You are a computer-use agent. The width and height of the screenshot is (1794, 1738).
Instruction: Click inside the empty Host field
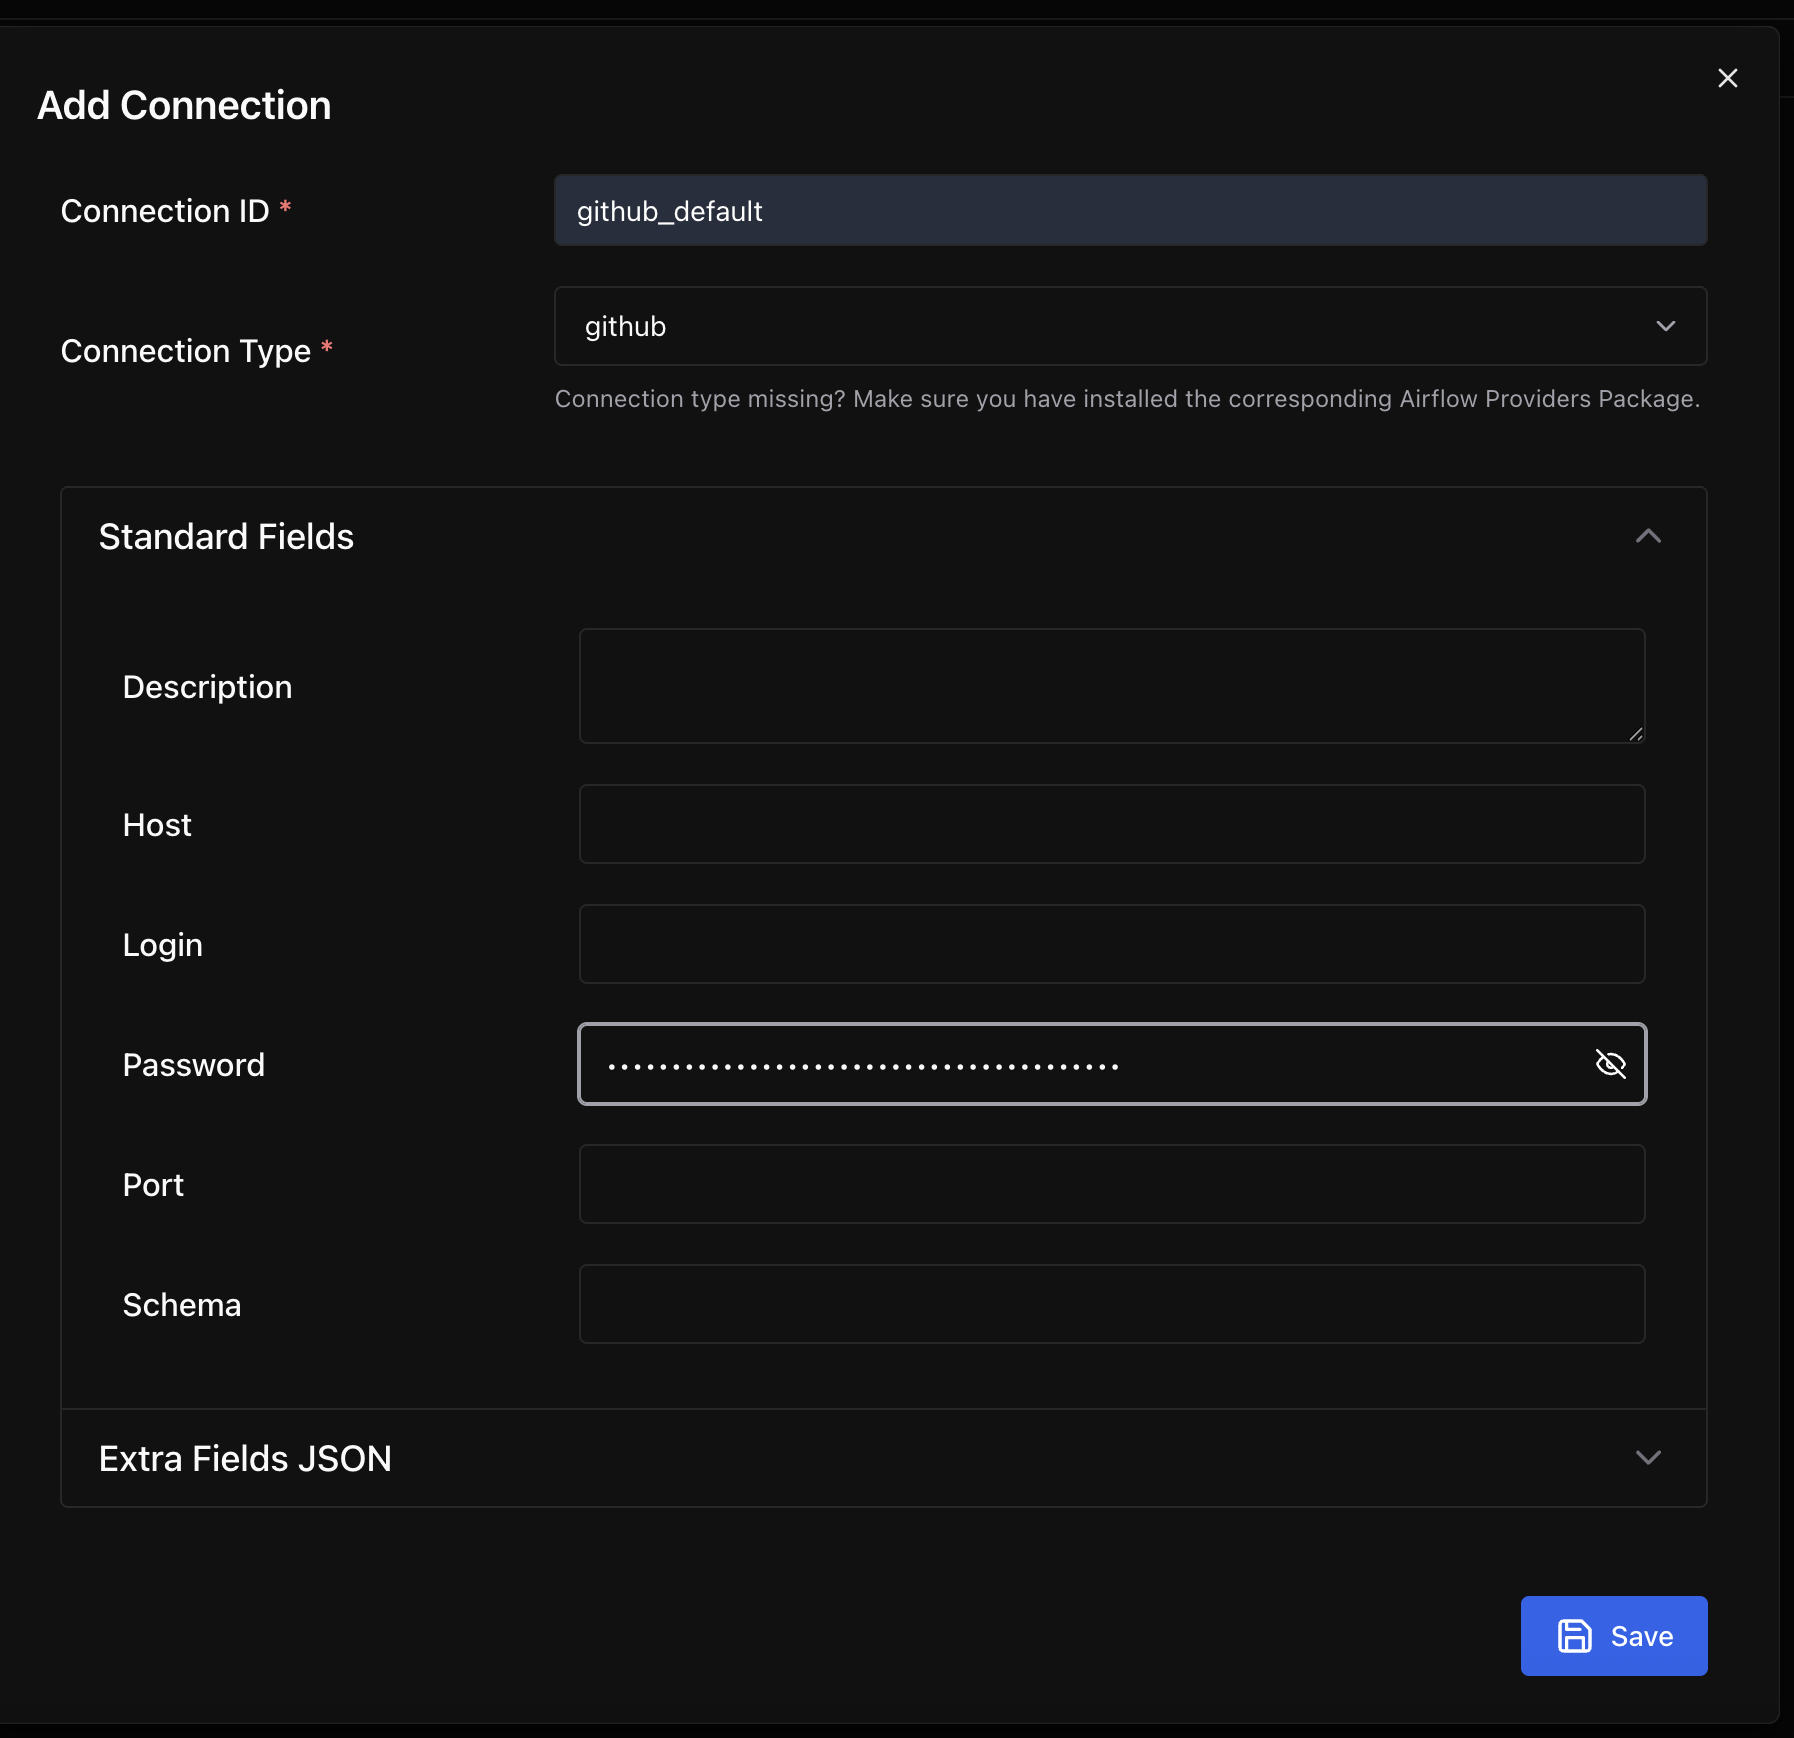(x=1111, y=824)
